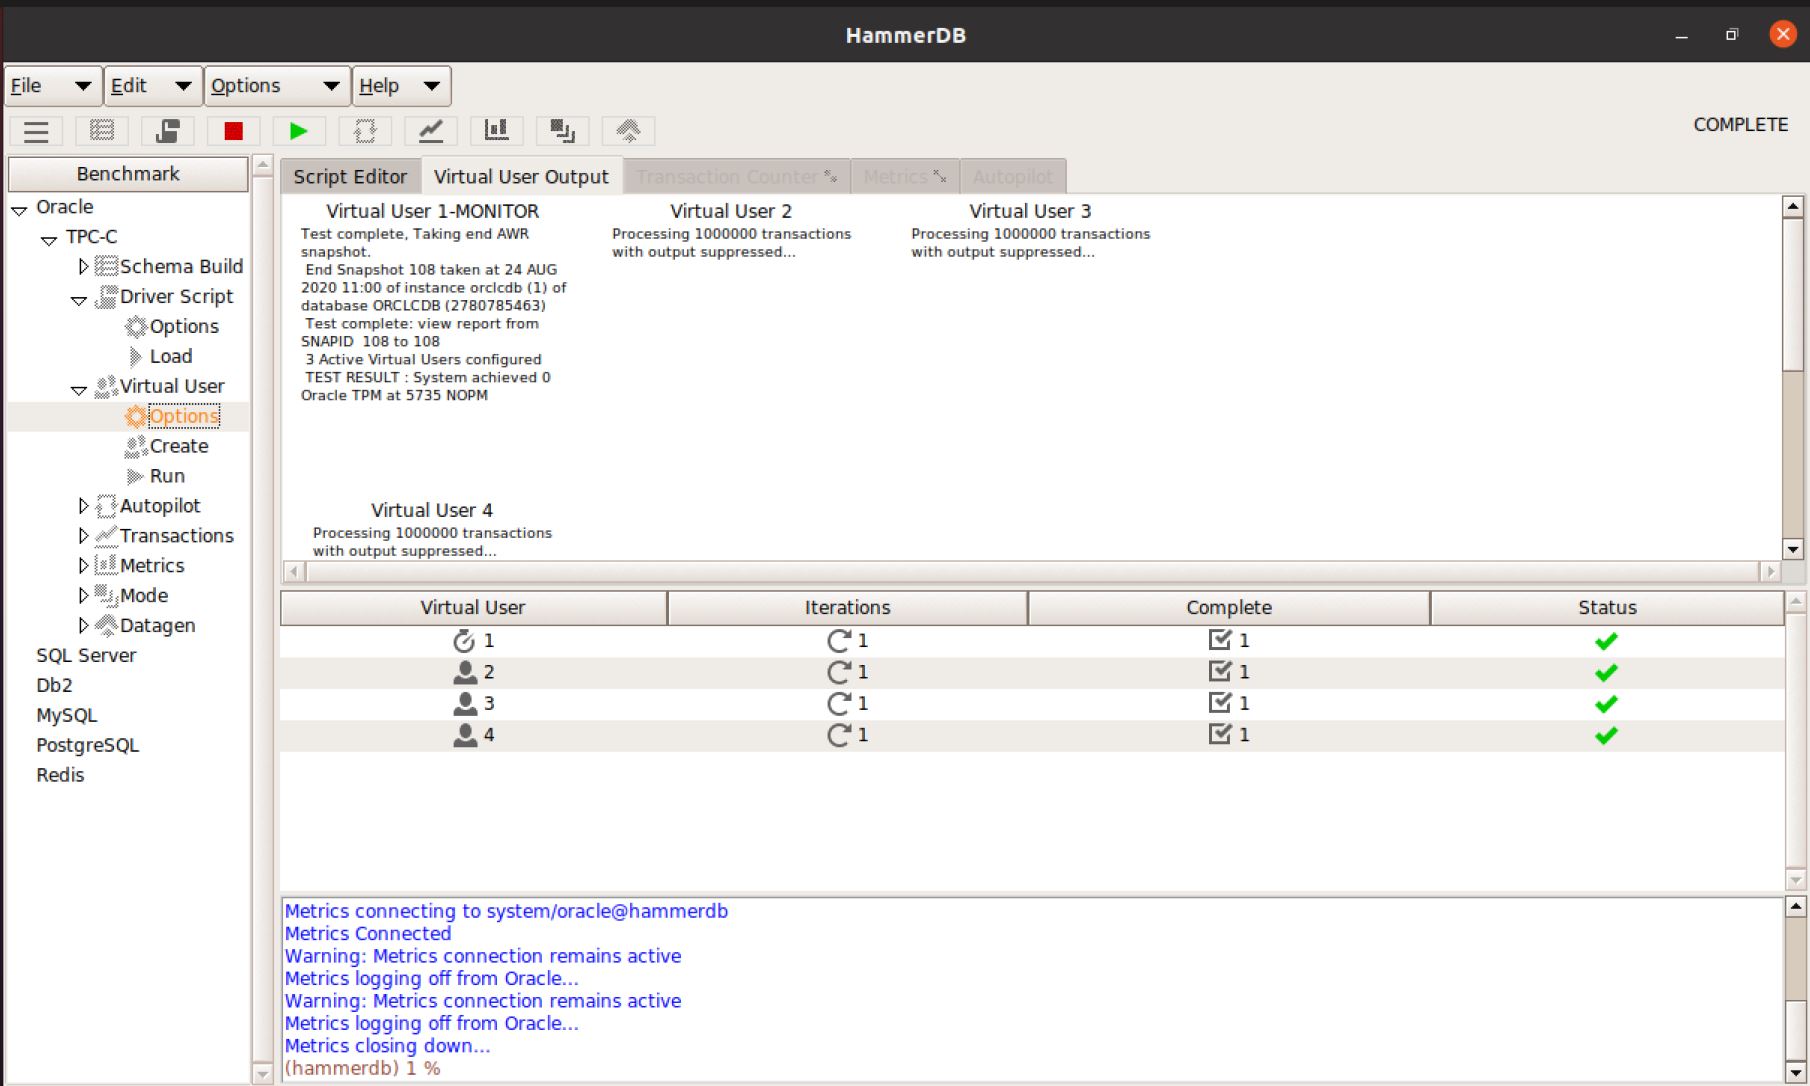Click the Schema Build toolbar icon
The image size is (1810, 1086).
click(102, 131)
